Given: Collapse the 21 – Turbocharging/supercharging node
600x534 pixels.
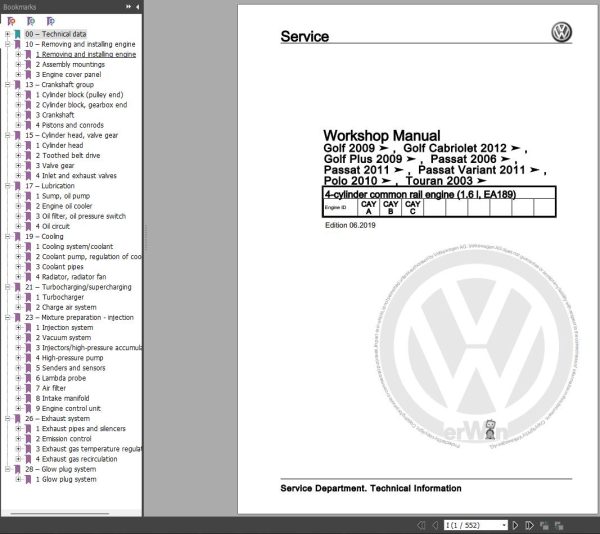Looking at the screenshot, I should coord(7,287).
